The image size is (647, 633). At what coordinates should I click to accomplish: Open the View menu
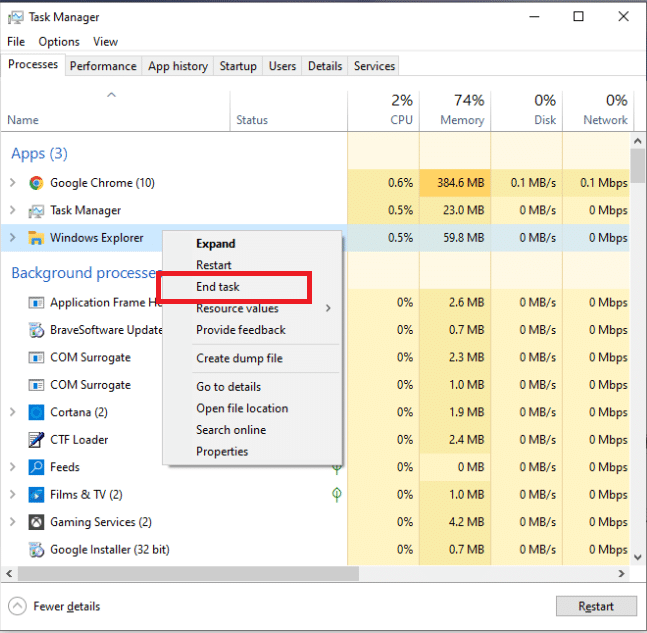click(x=105, y=42)
